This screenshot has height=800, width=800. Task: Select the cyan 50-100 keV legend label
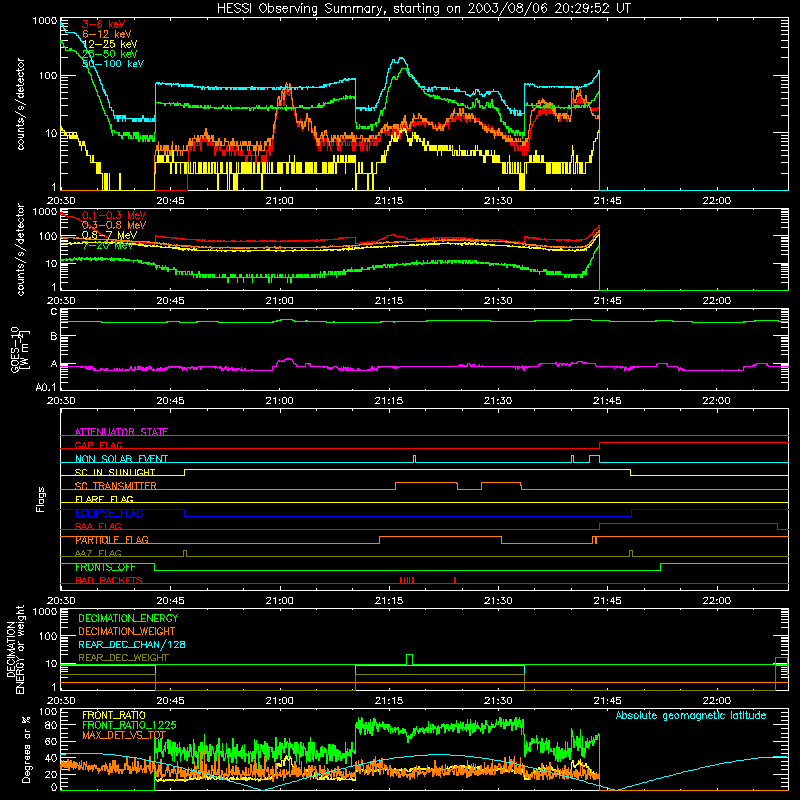coord(113,64)
